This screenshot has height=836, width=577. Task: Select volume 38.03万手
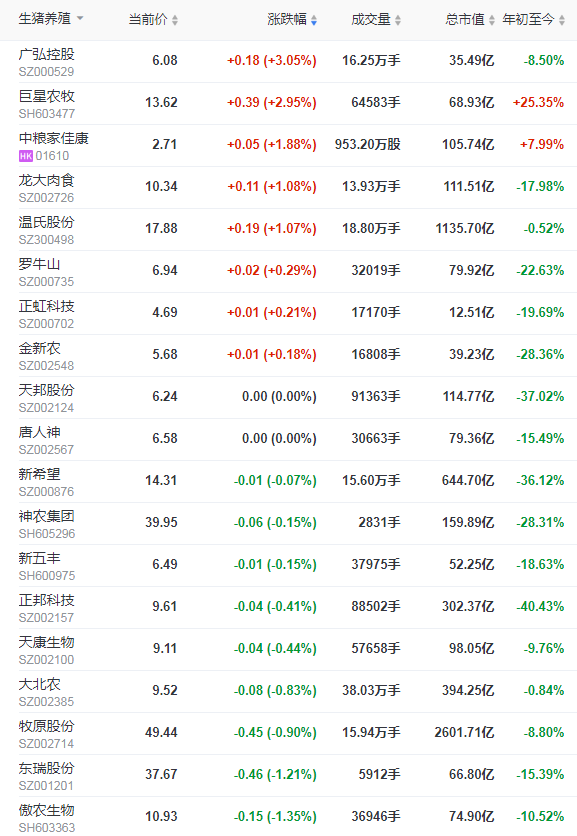[x=371, y=690]
